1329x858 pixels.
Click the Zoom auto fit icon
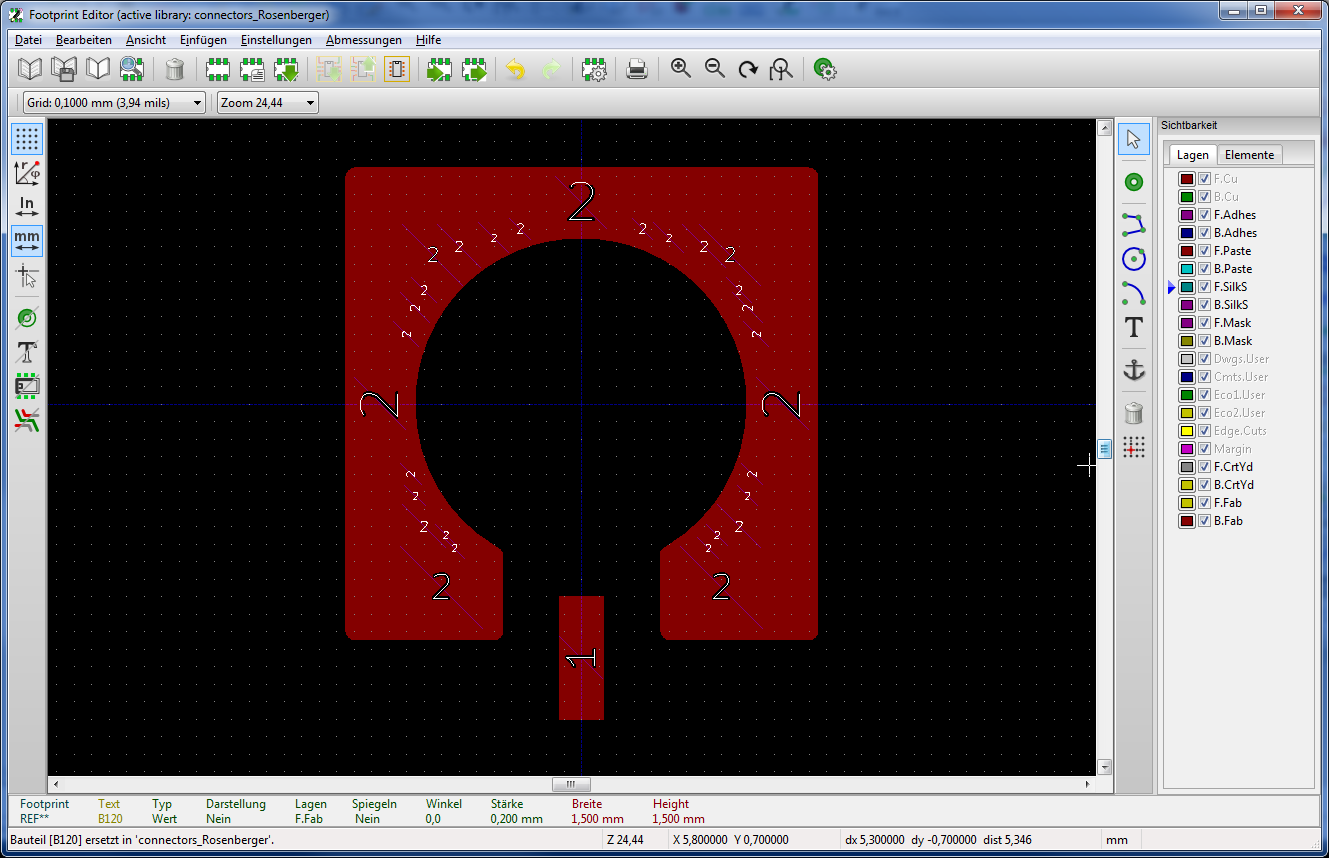tap(782, 69)
